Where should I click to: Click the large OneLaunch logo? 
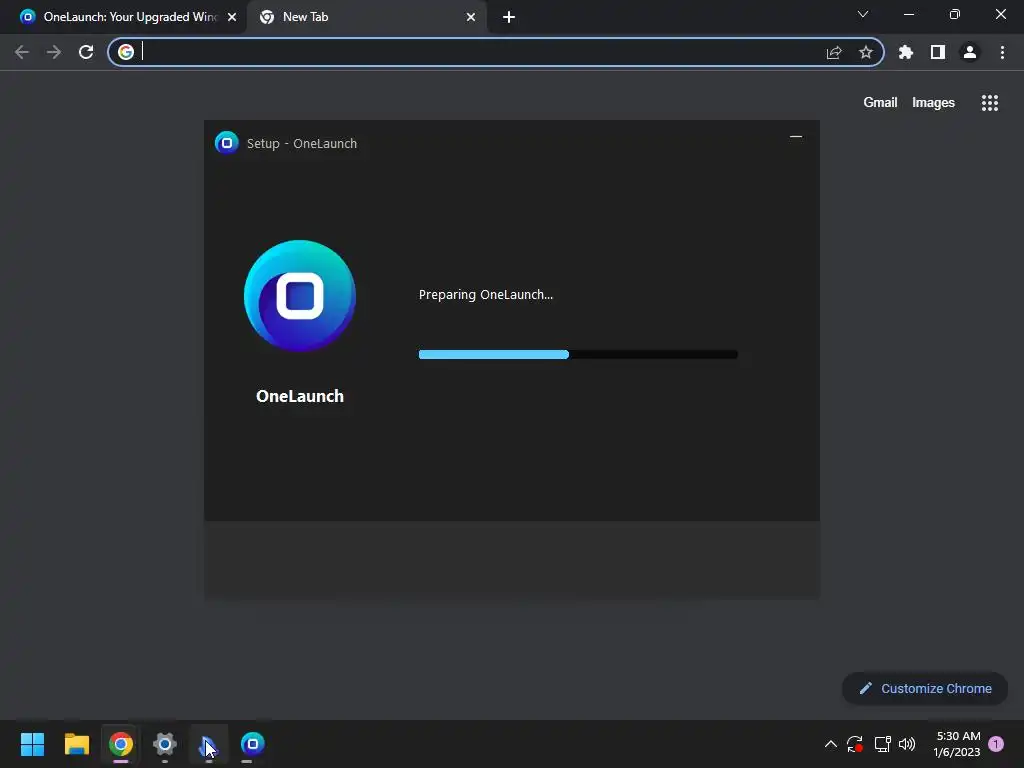pyautogui.click(x=300, y=296)
